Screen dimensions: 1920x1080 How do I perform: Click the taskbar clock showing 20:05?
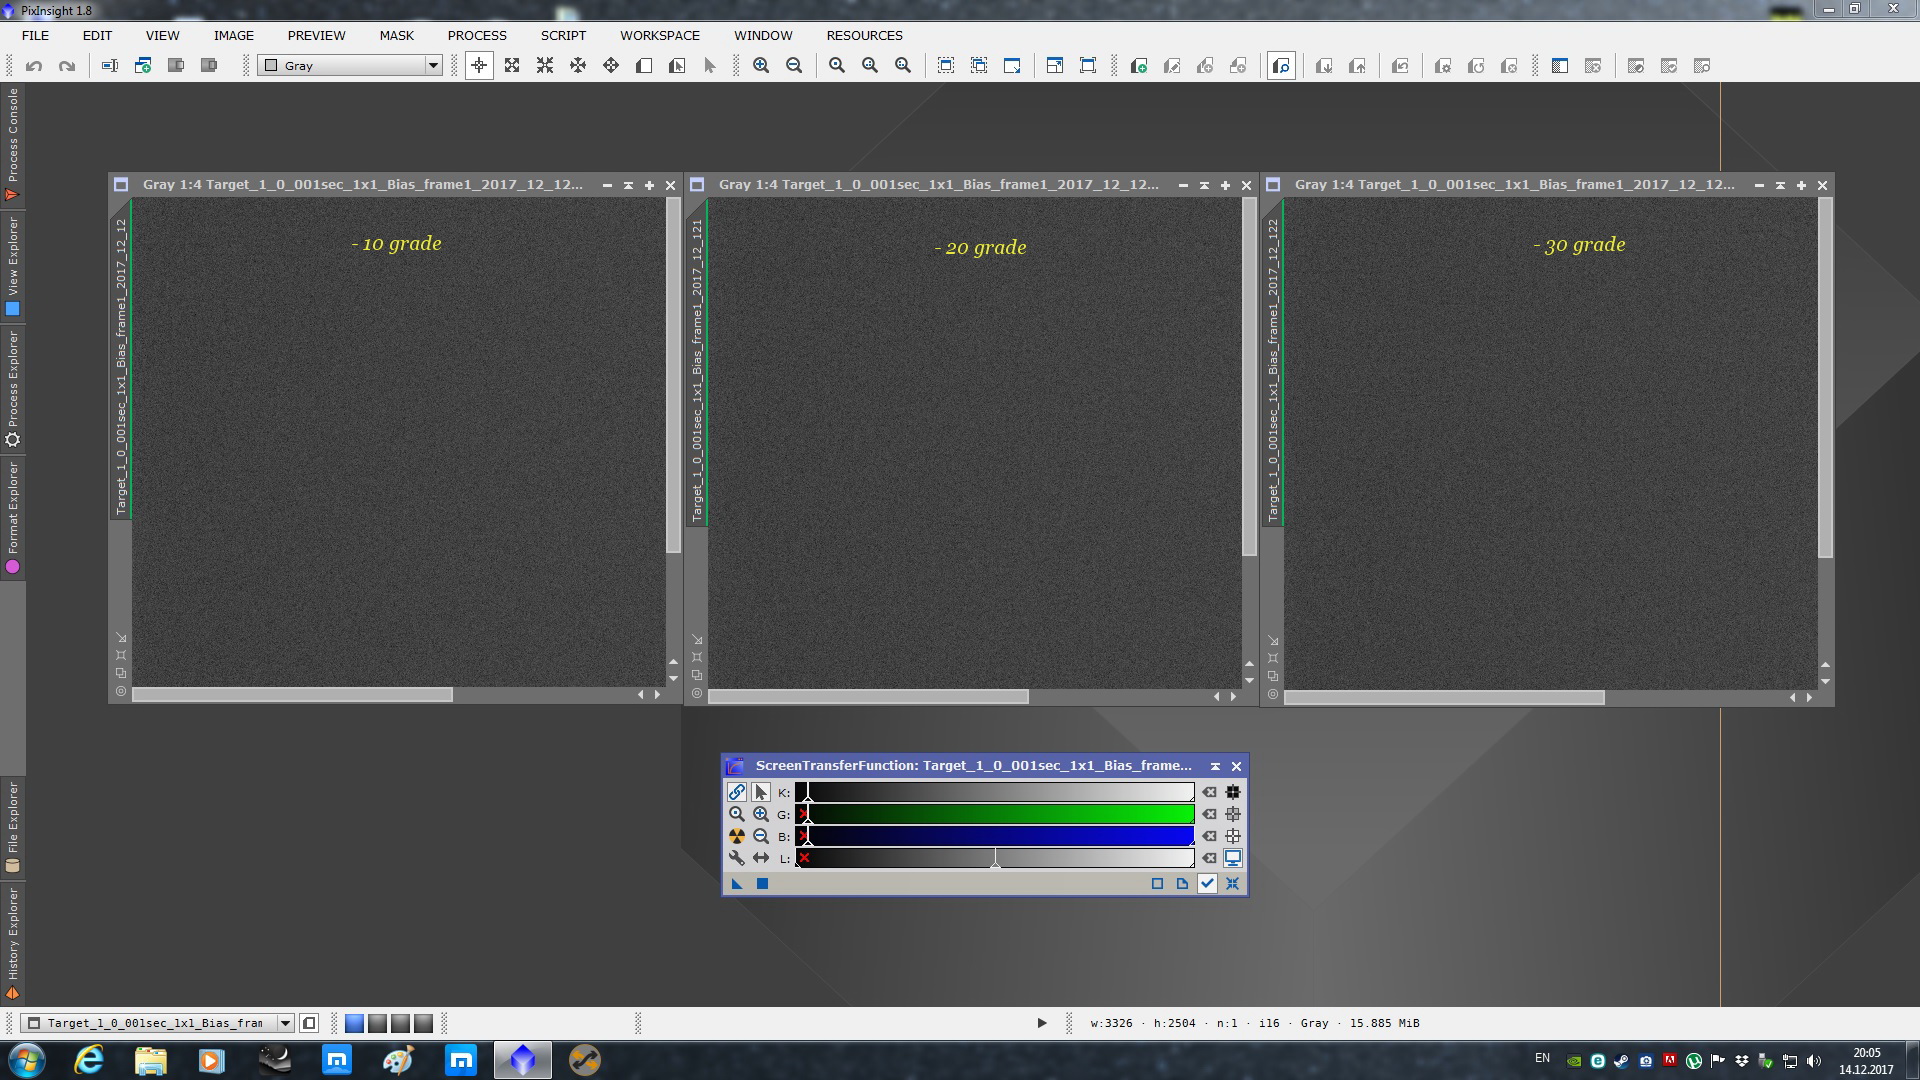coord(1866,1053)
